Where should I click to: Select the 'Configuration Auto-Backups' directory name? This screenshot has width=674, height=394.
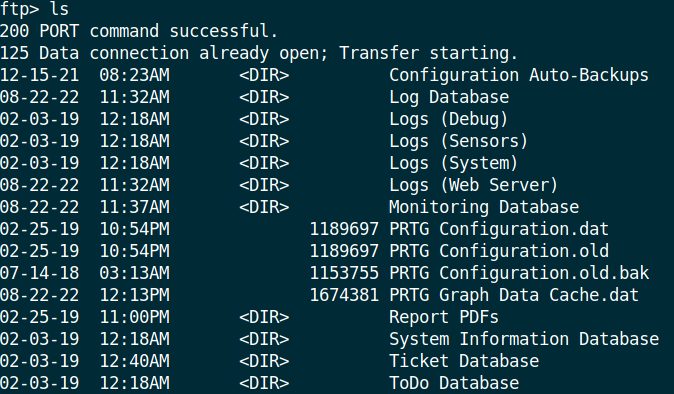click(x=519, y=75)
